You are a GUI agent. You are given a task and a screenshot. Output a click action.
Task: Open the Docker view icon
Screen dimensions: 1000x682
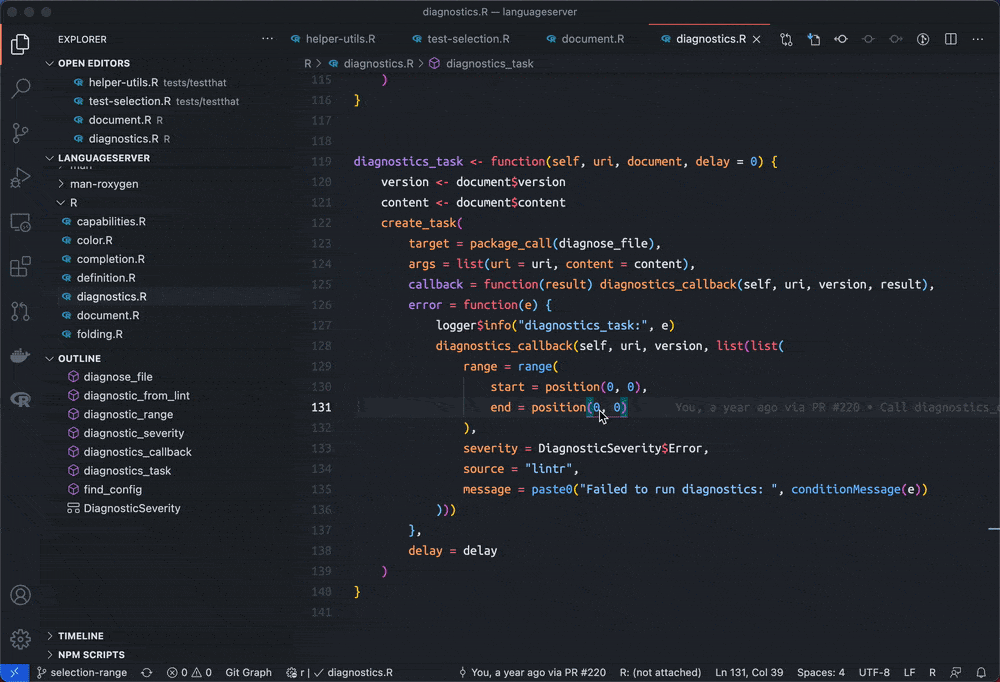(x=20, y=355)
